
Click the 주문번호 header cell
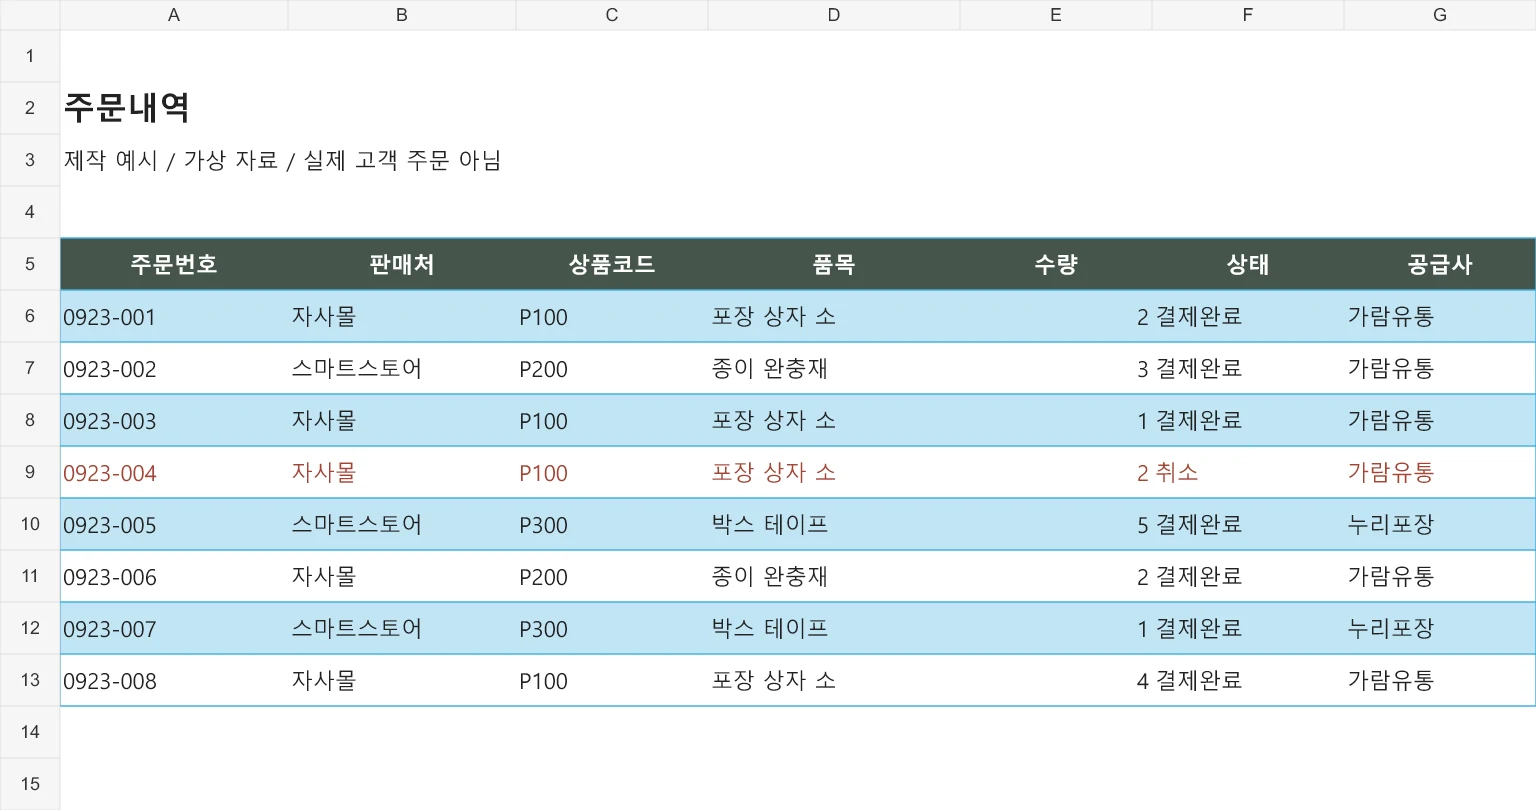[x=174, y=264]
